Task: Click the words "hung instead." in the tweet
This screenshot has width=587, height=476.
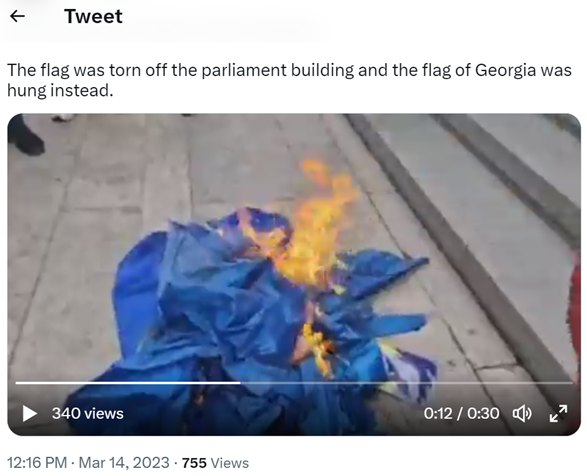Action: pos(60,90)
